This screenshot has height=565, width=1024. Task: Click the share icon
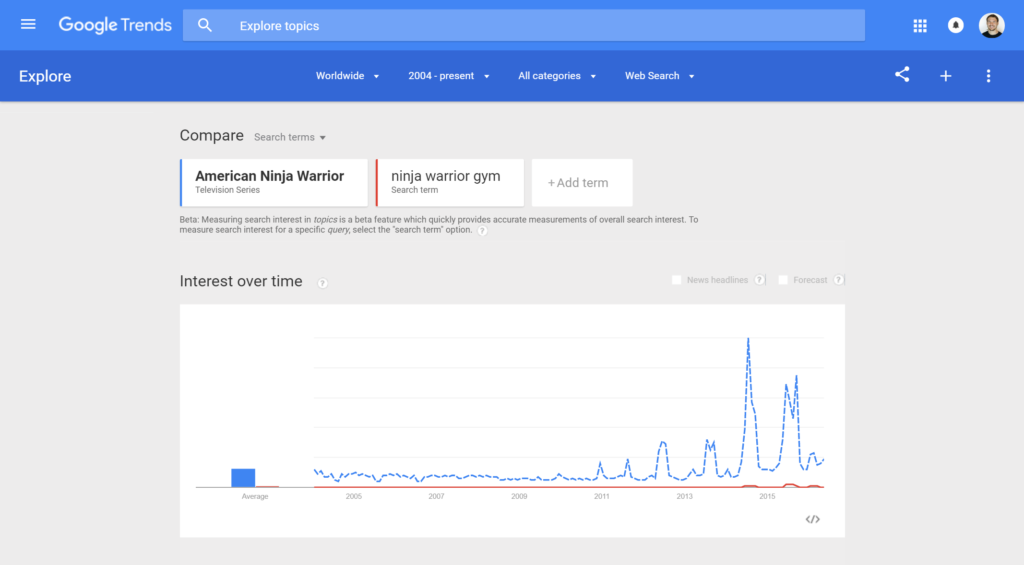pos(902,74)
